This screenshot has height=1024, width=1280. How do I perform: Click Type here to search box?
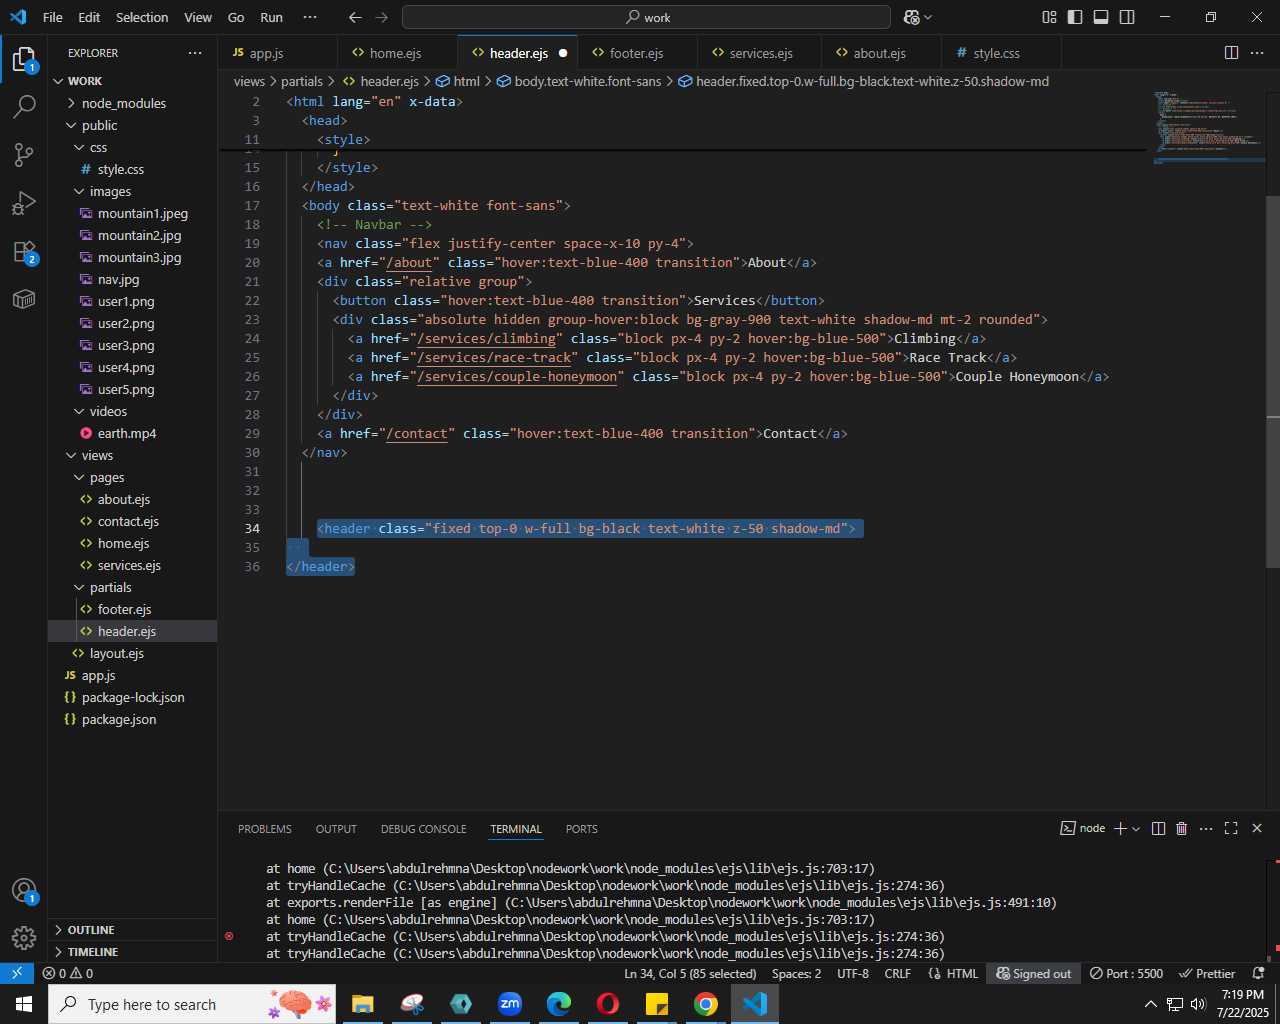(192, 1004)
